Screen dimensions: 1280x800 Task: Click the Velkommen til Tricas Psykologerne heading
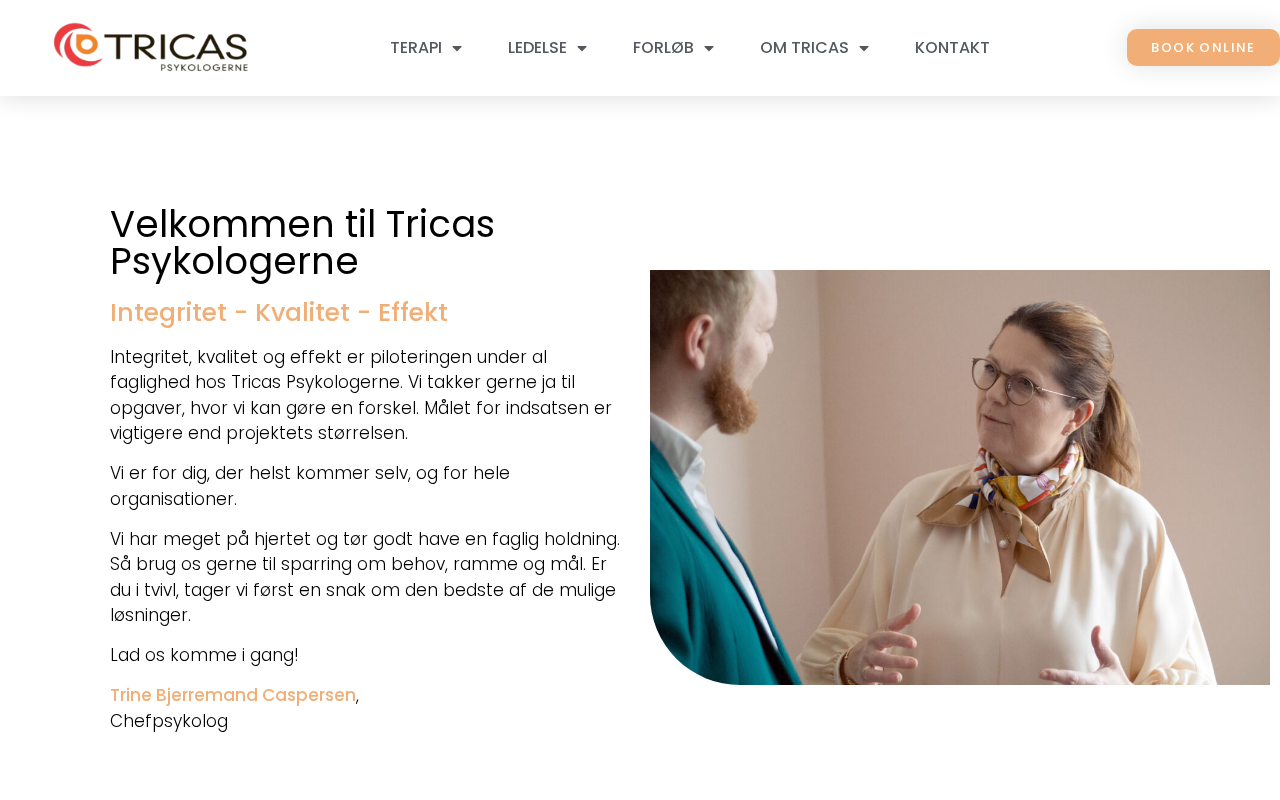(x=302, y=243)
